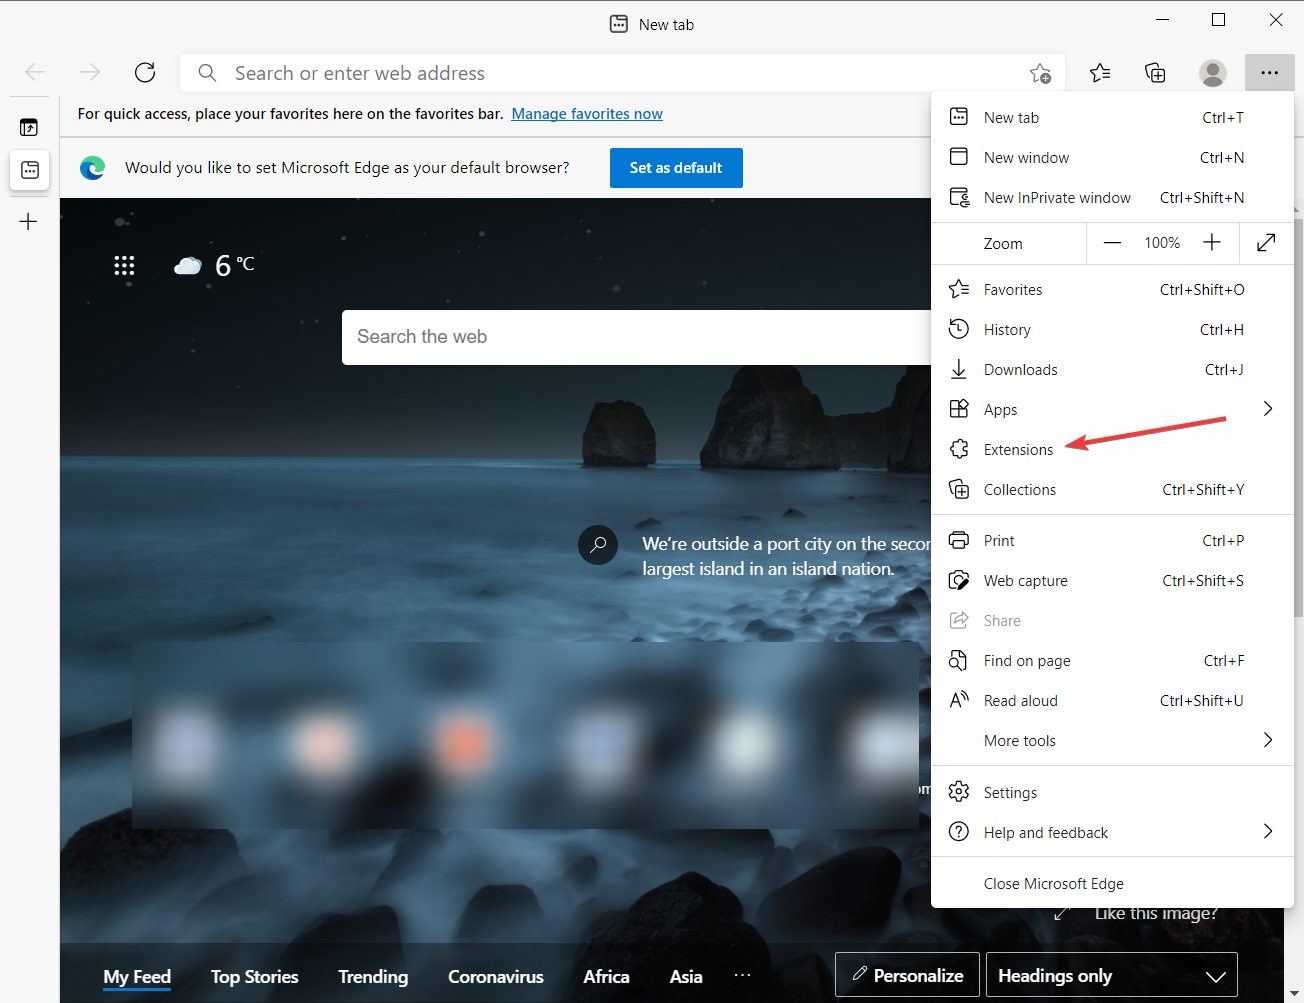
Task: Click the back navigation arrow
Action: 35,72
